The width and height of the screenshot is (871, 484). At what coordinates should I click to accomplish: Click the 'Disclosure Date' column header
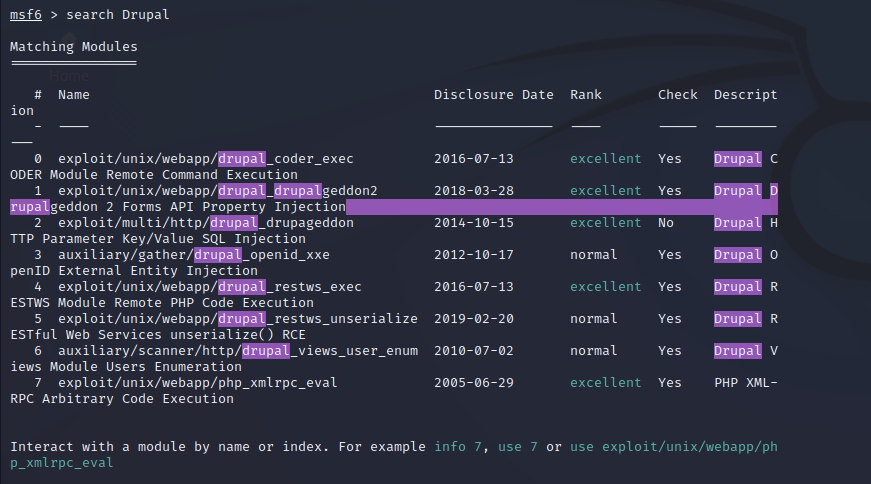pos(494,95)
